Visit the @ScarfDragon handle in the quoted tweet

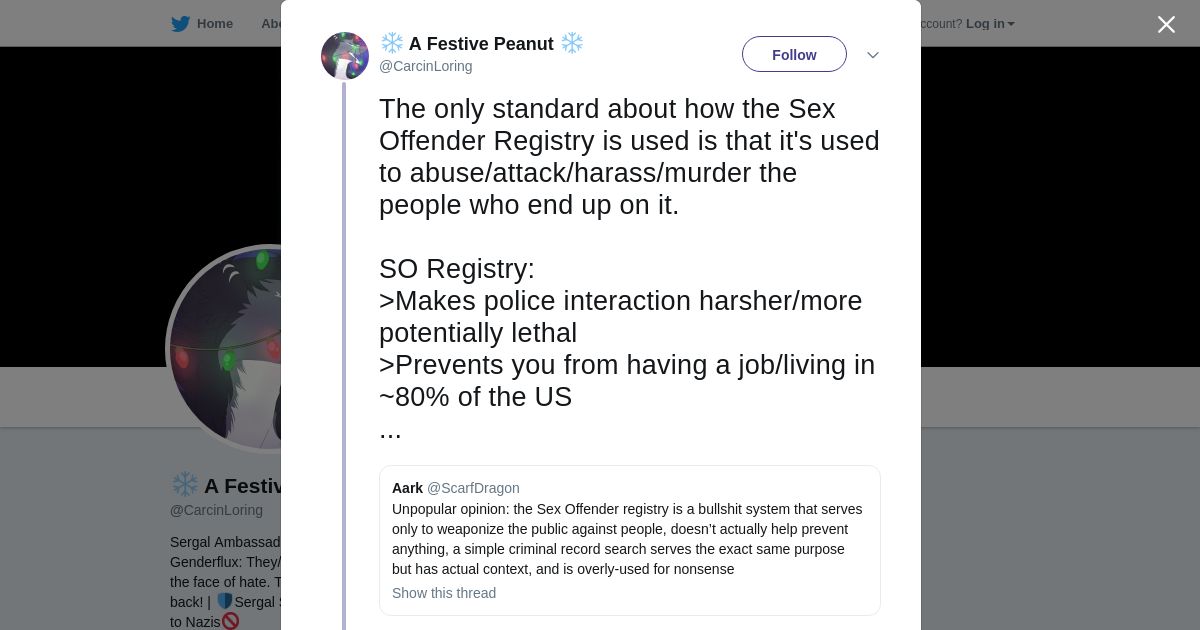pyautogui.click(x=473, y=488)
